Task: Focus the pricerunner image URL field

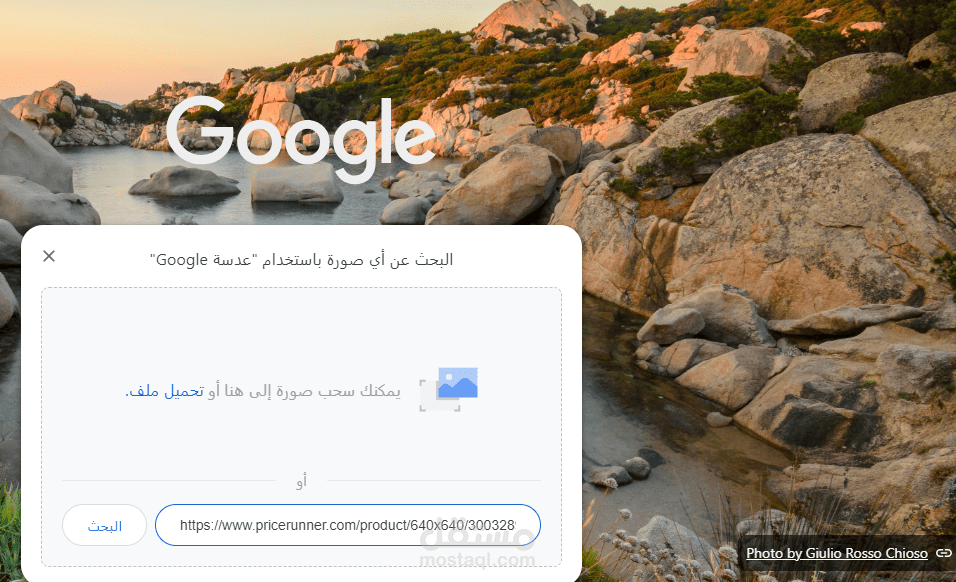Action: 348,525
